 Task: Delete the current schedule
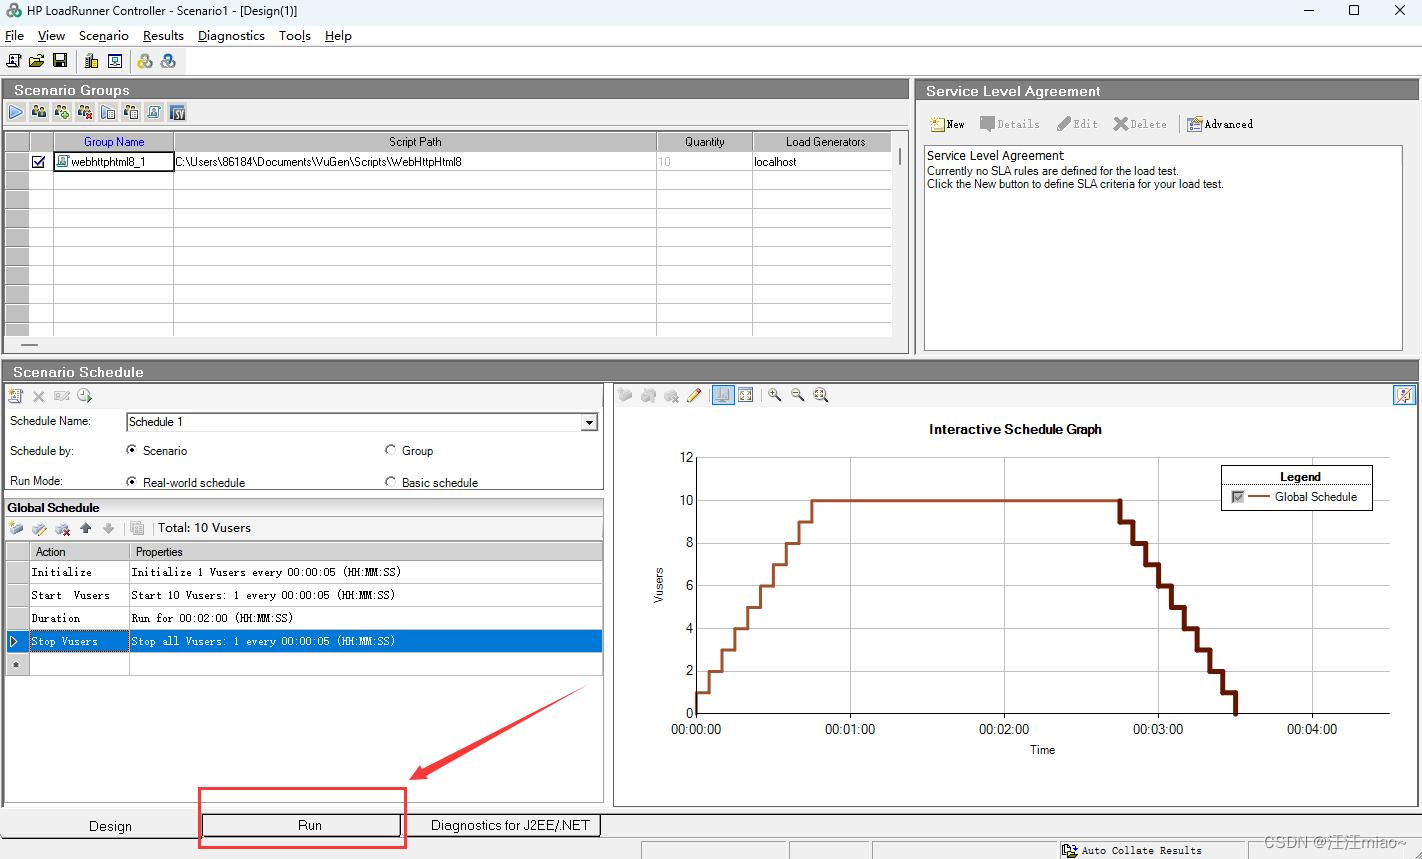tap(39, 396)
